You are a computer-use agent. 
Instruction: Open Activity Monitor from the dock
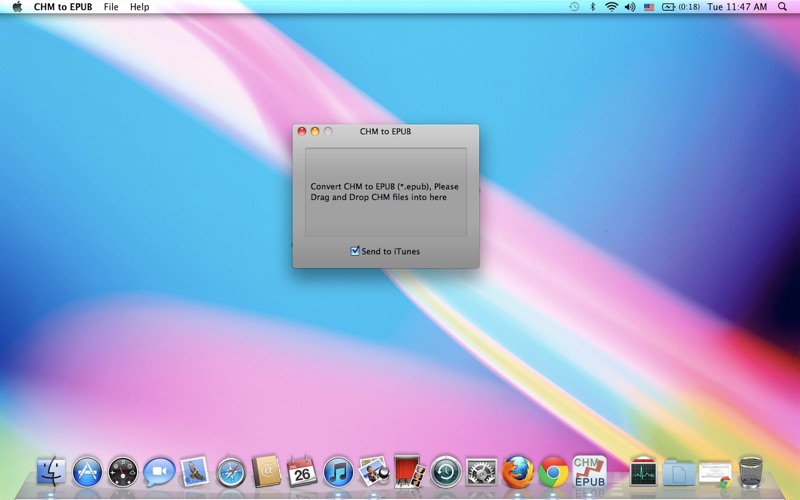tap(643, 472)
